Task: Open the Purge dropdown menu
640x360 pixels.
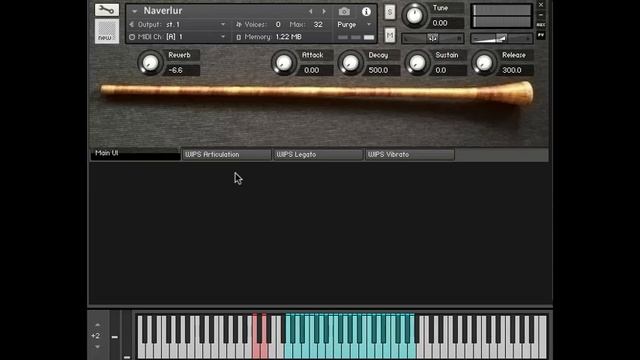Action: point(353,24)
